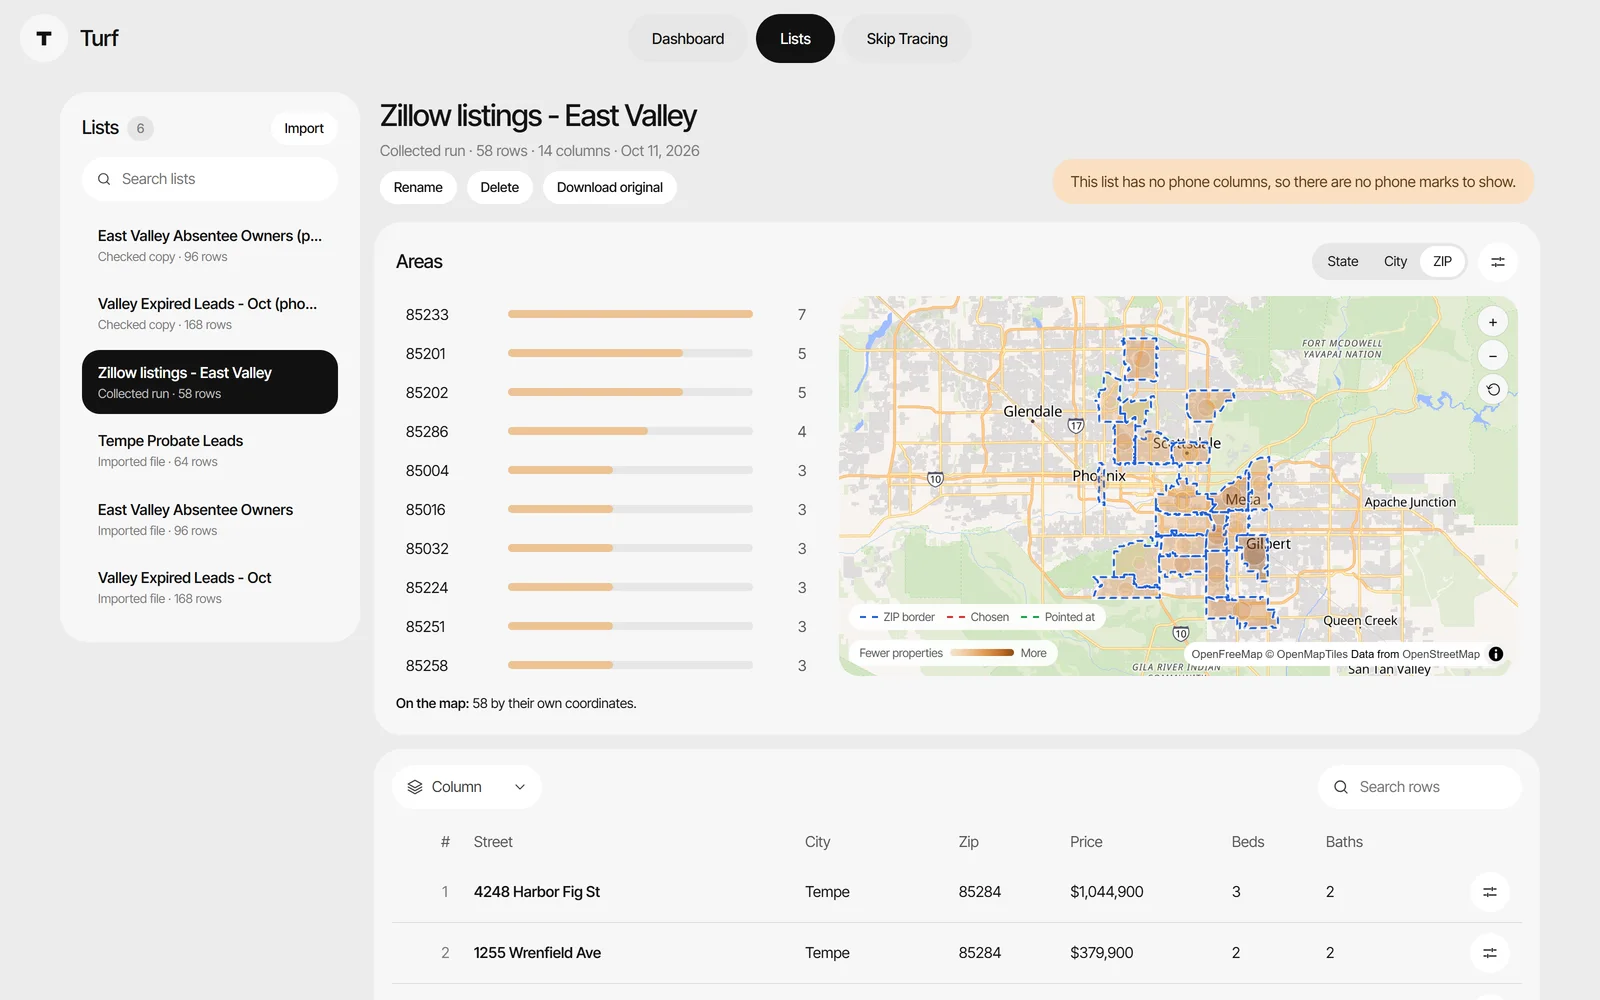Click the Baths column header

1344,842
